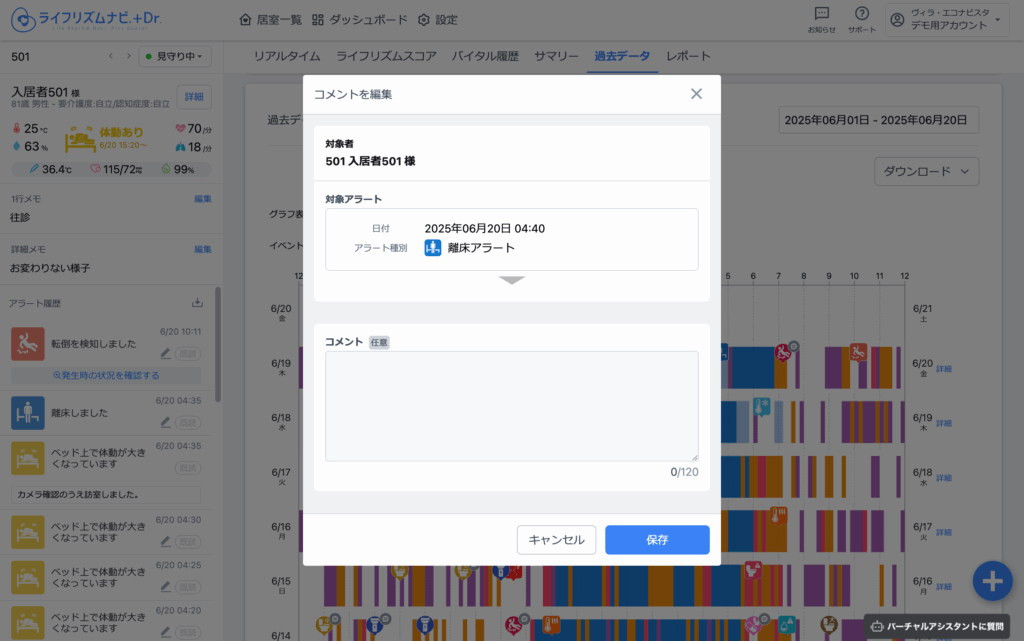Open the Support help icon
Screen dimensions: 1024x641
[x=861, y=20]
